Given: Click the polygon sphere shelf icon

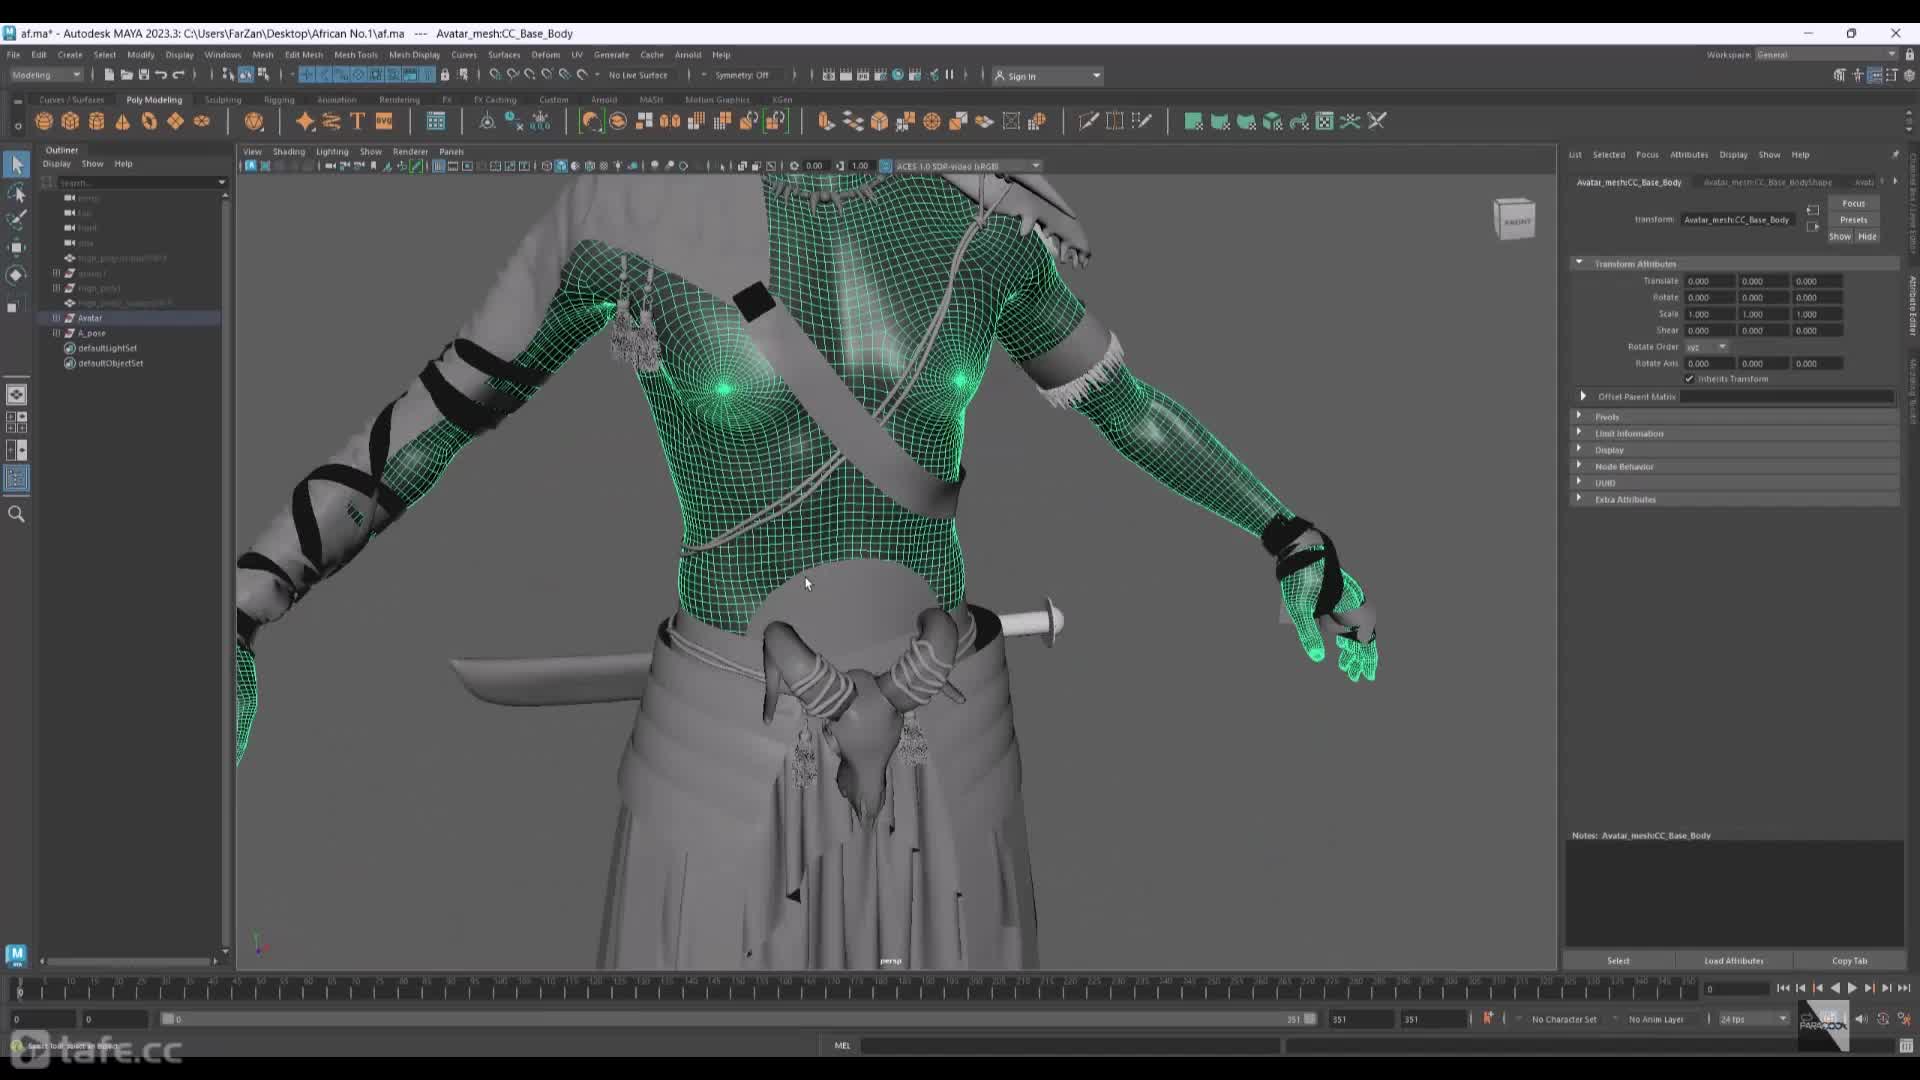Looking at the screenshot, I should [44, 121].
